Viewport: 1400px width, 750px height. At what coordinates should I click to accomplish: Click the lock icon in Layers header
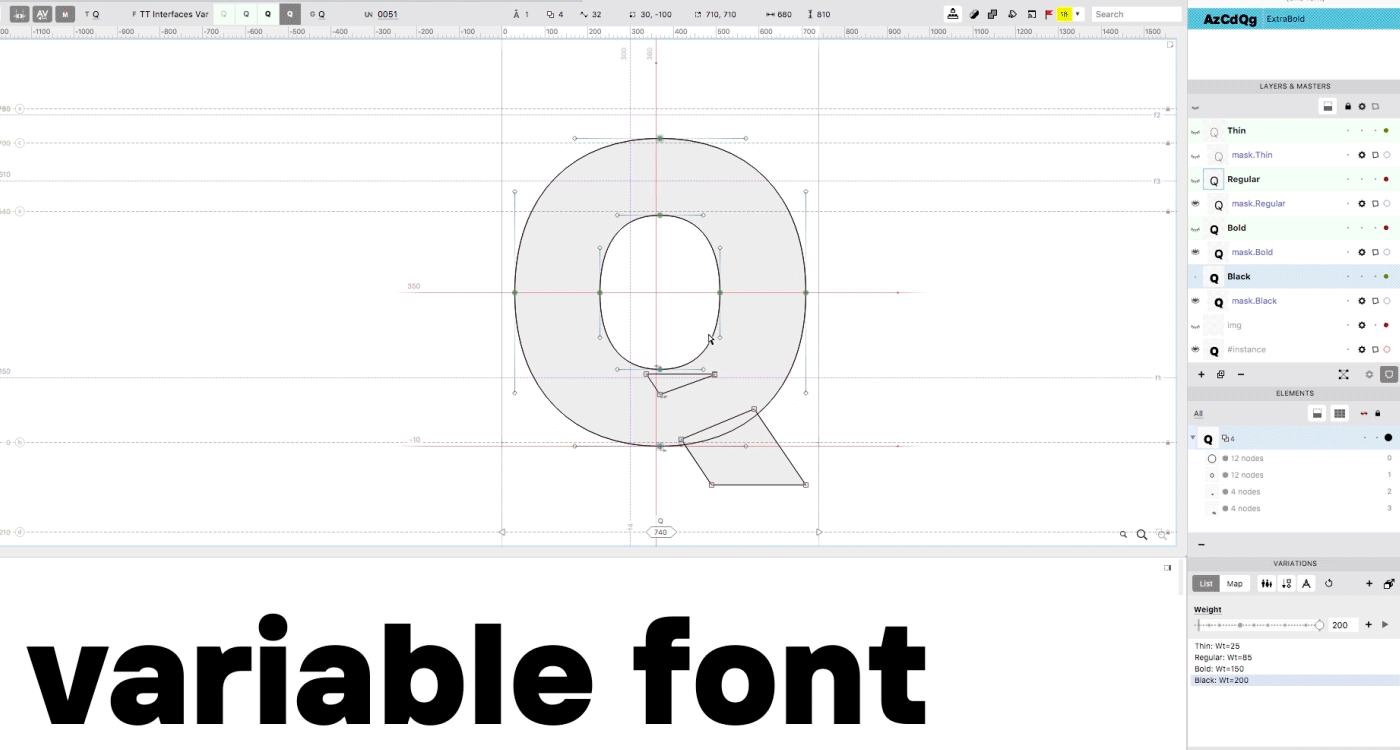point(1347,106)
